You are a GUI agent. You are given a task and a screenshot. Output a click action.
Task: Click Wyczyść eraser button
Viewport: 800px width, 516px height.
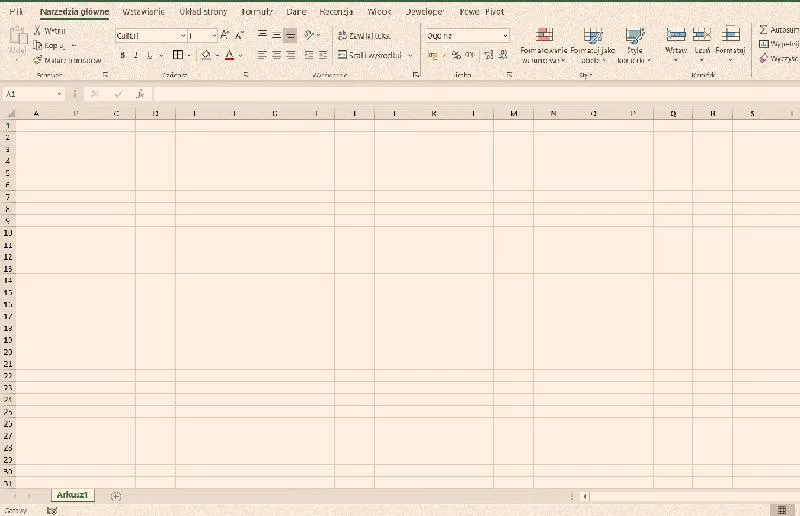[779, 59]
